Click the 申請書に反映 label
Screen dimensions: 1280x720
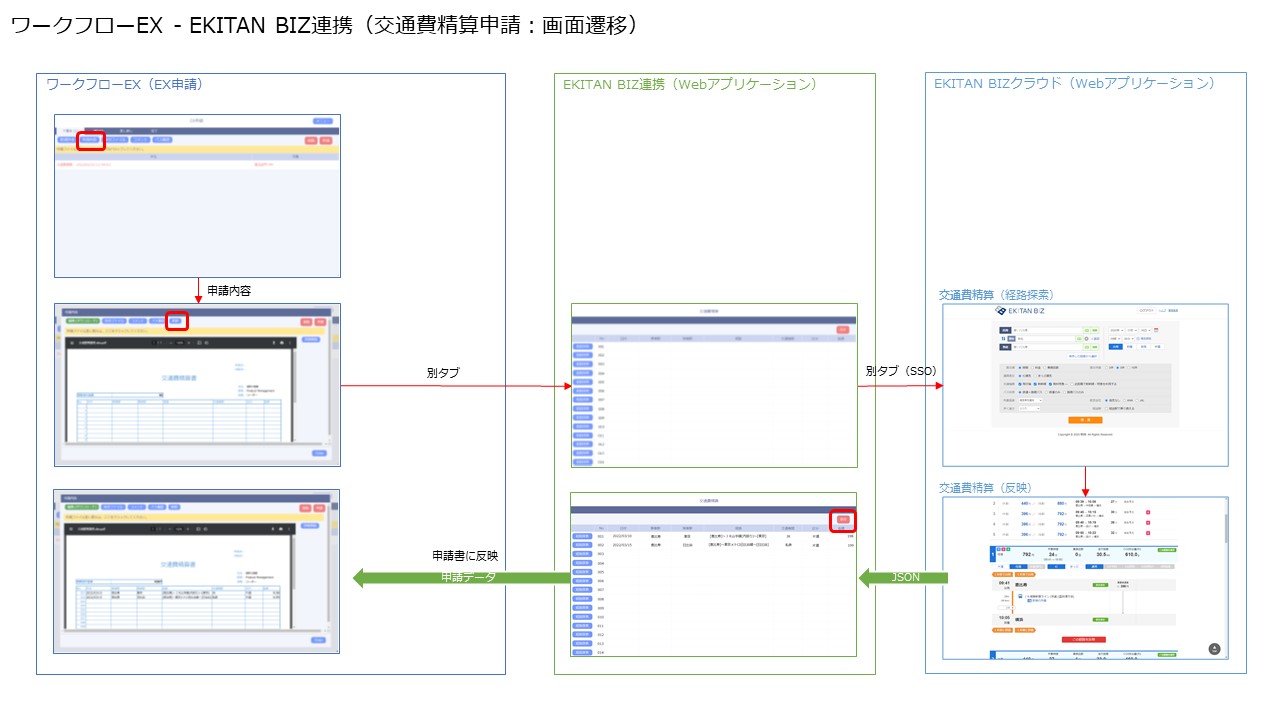(x=464, y=556)
